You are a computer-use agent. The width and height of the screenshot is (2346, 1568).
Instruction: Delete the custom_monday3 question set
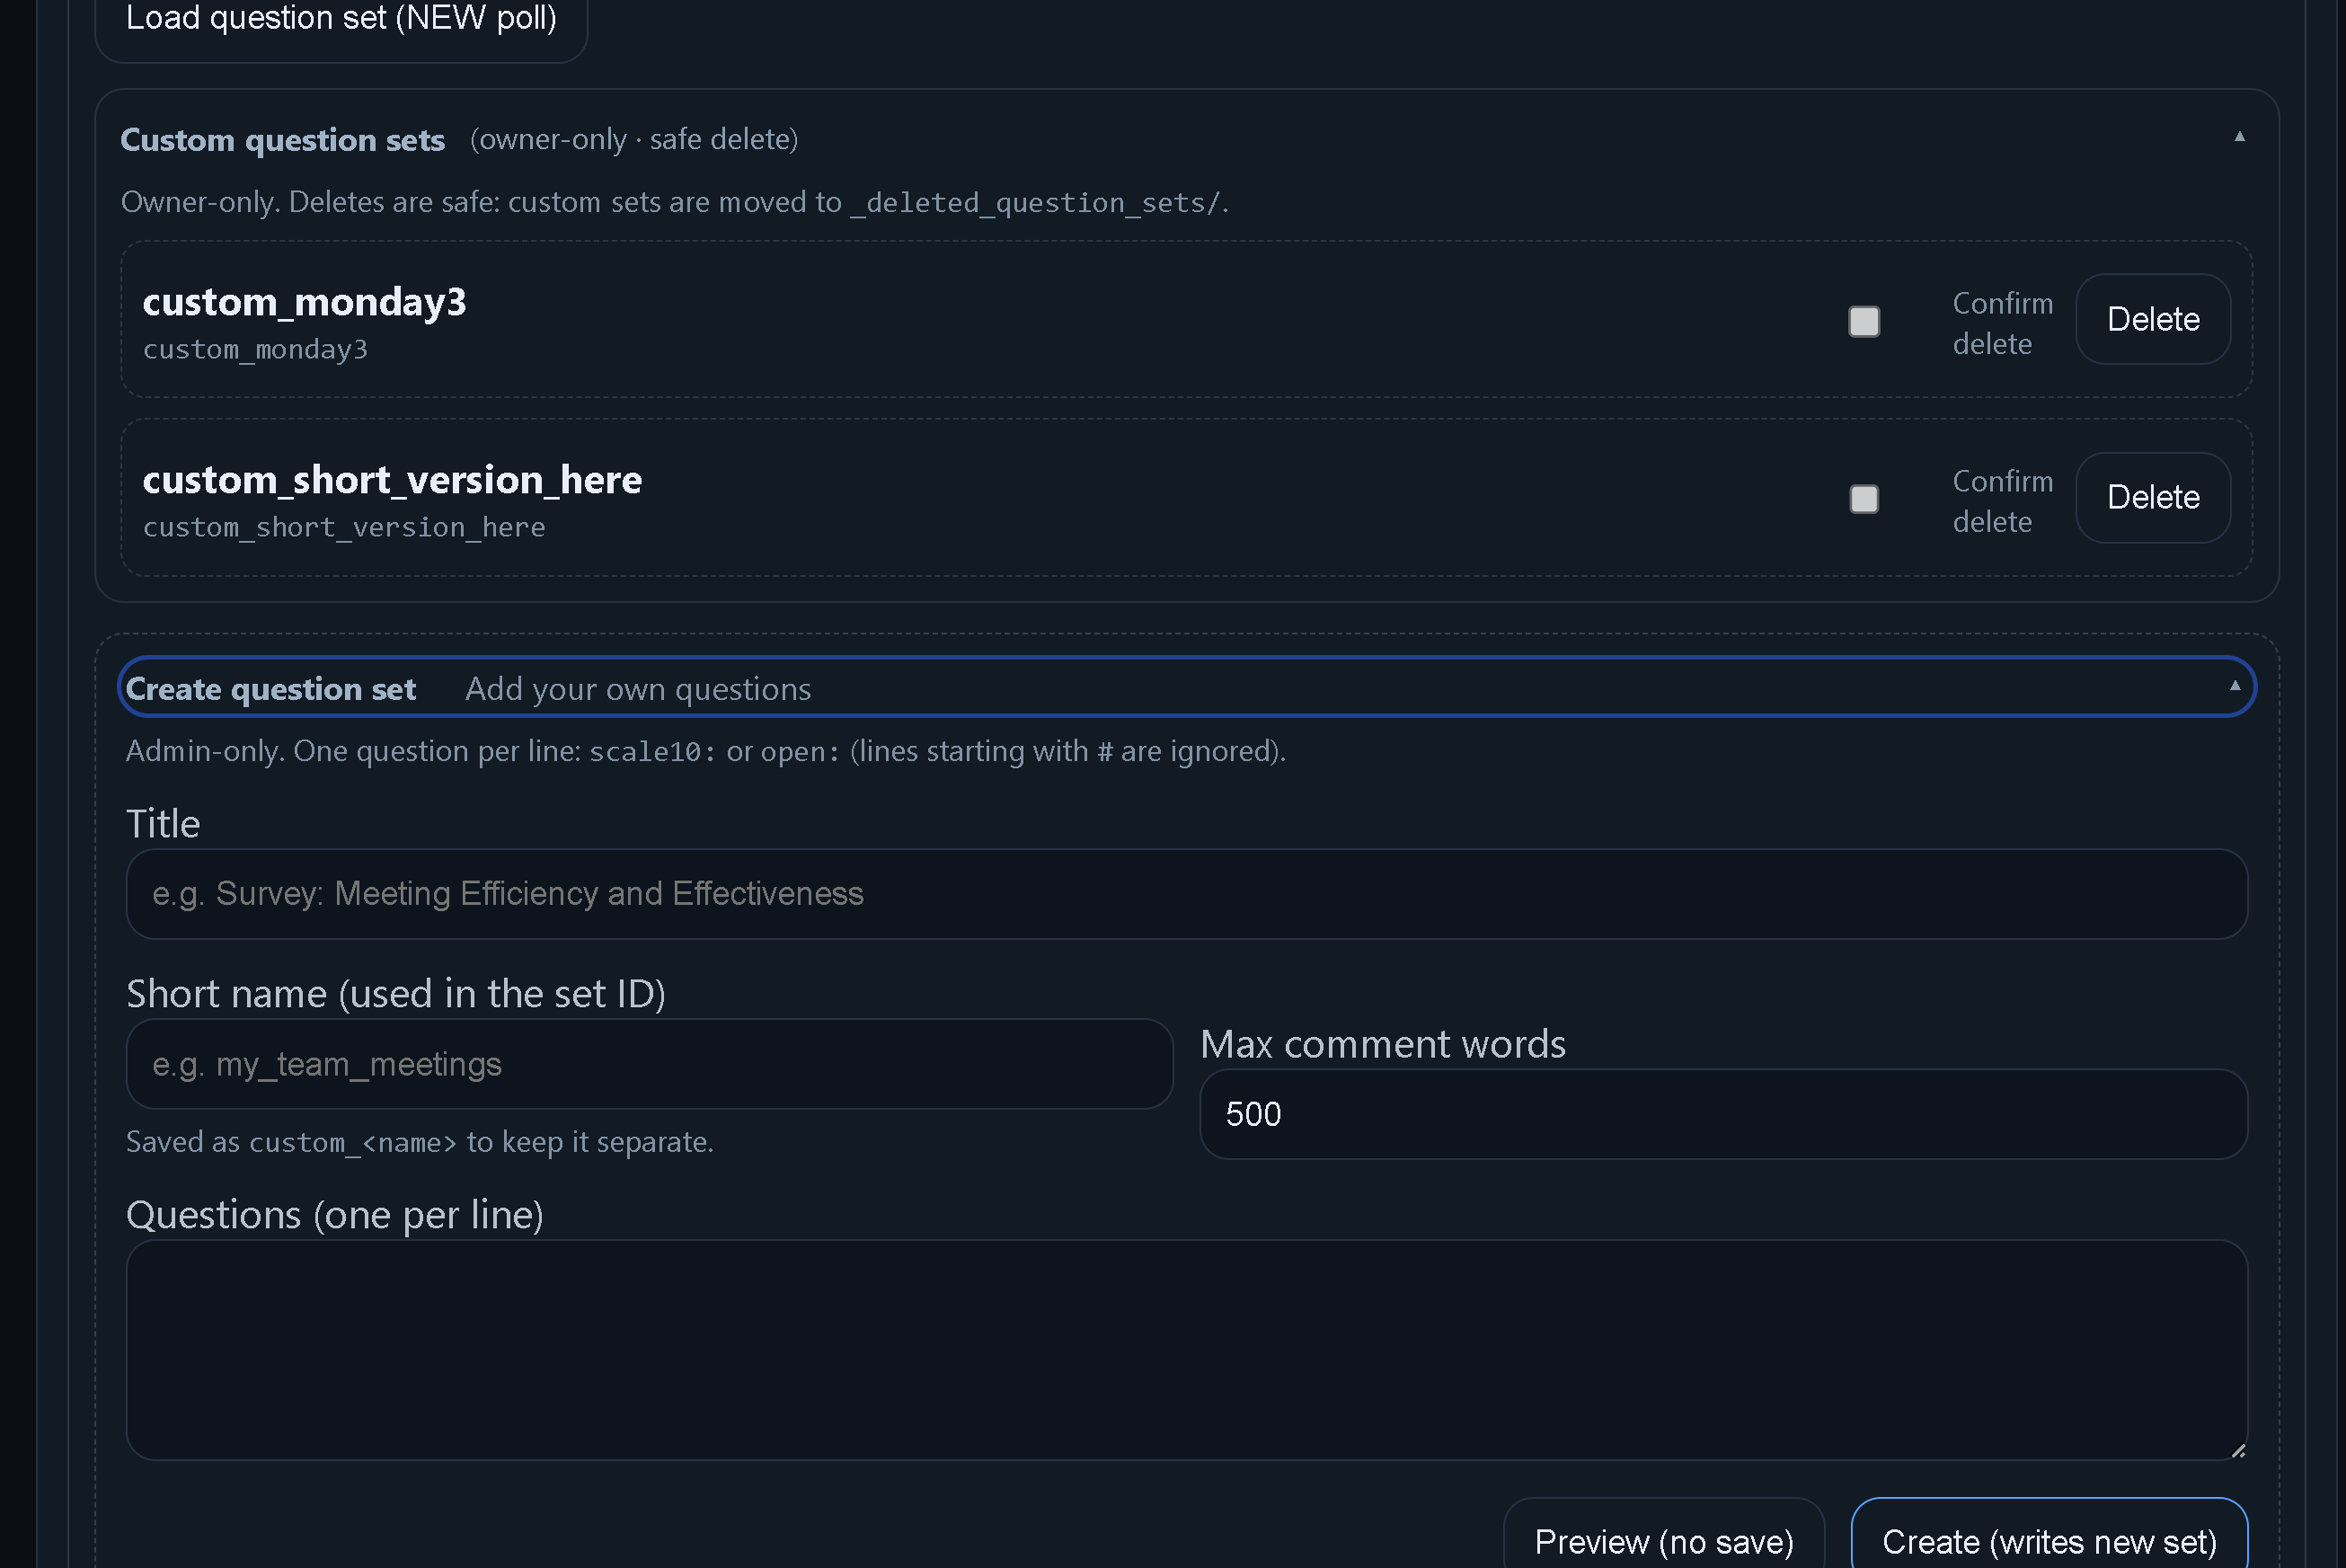[2152, 320]
